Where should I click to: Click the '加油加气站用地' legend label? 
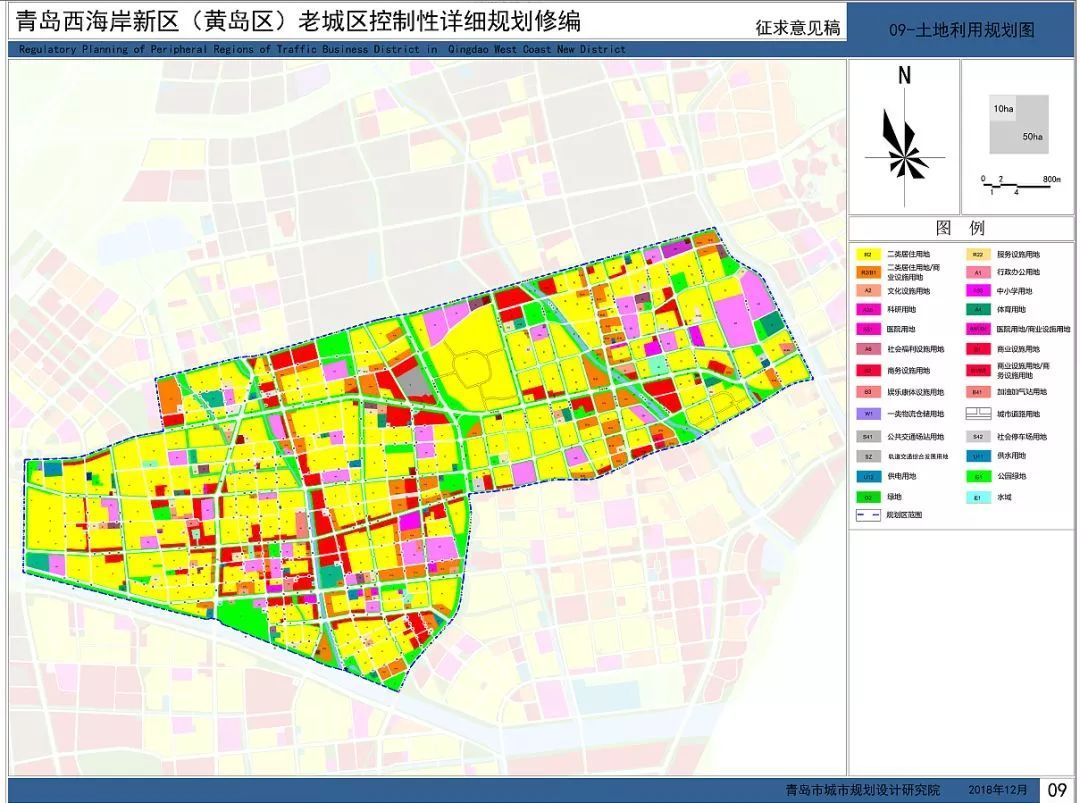(x=1021, y=392)
